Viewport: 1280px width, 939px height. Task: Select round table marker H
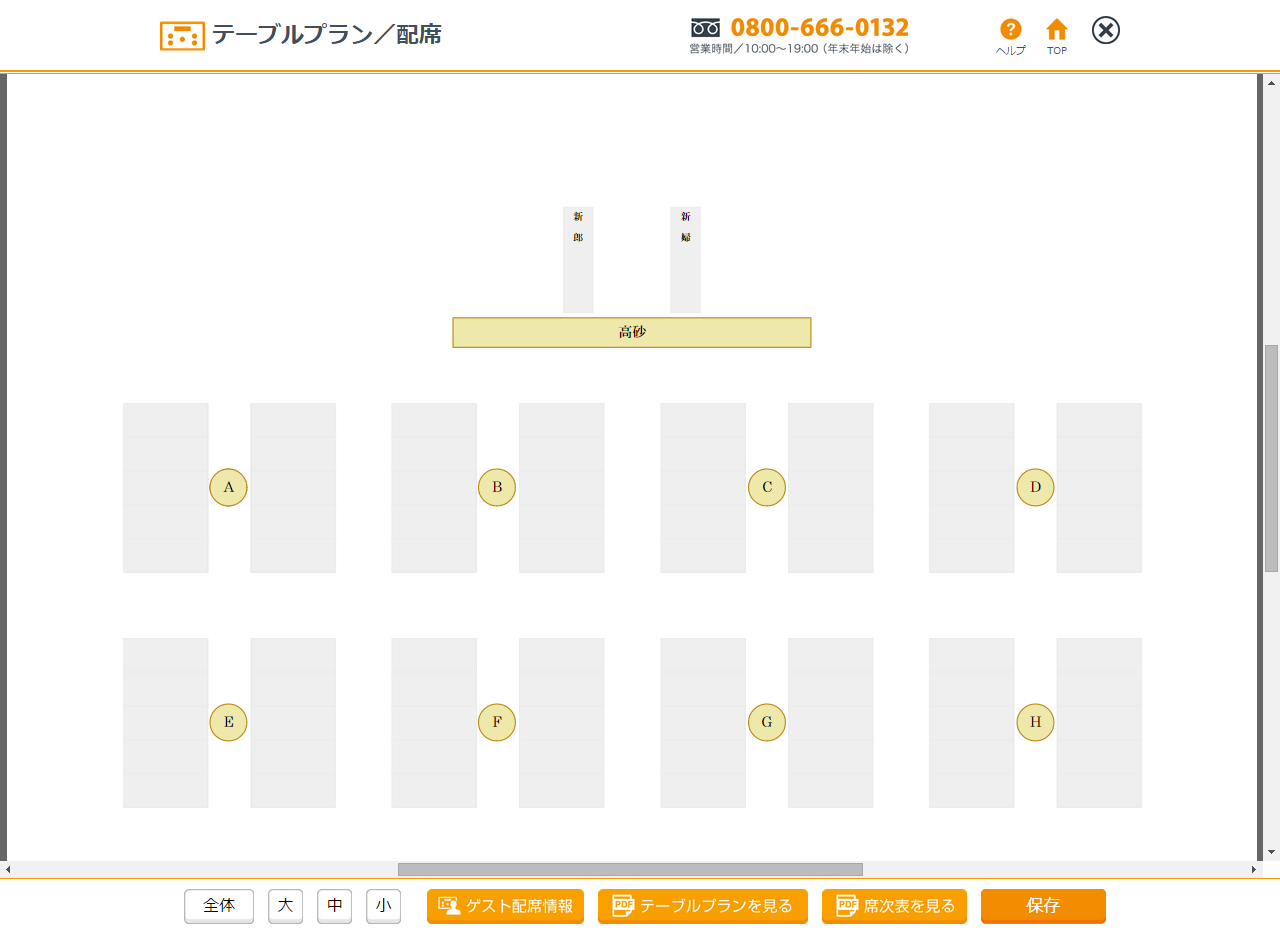1035,722
